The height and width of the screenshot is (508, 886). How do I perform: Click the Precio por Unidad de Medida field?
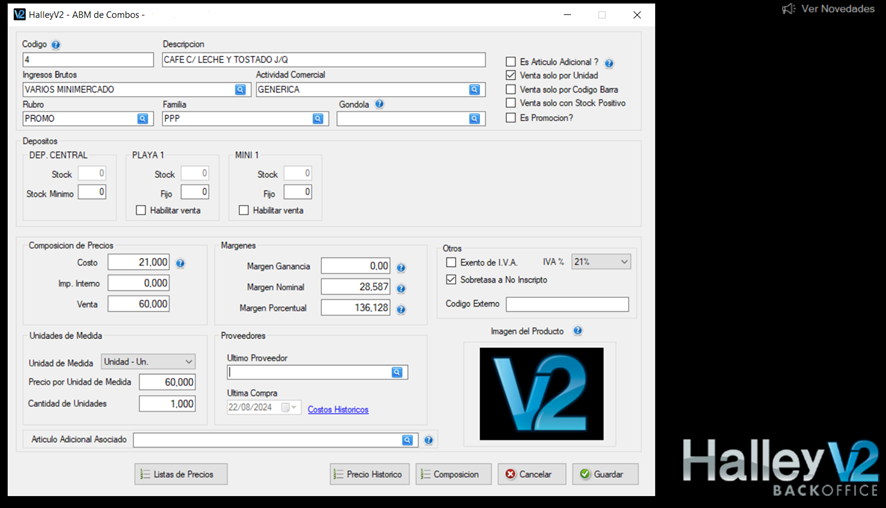pyautogui.click(x=167, y=382)
